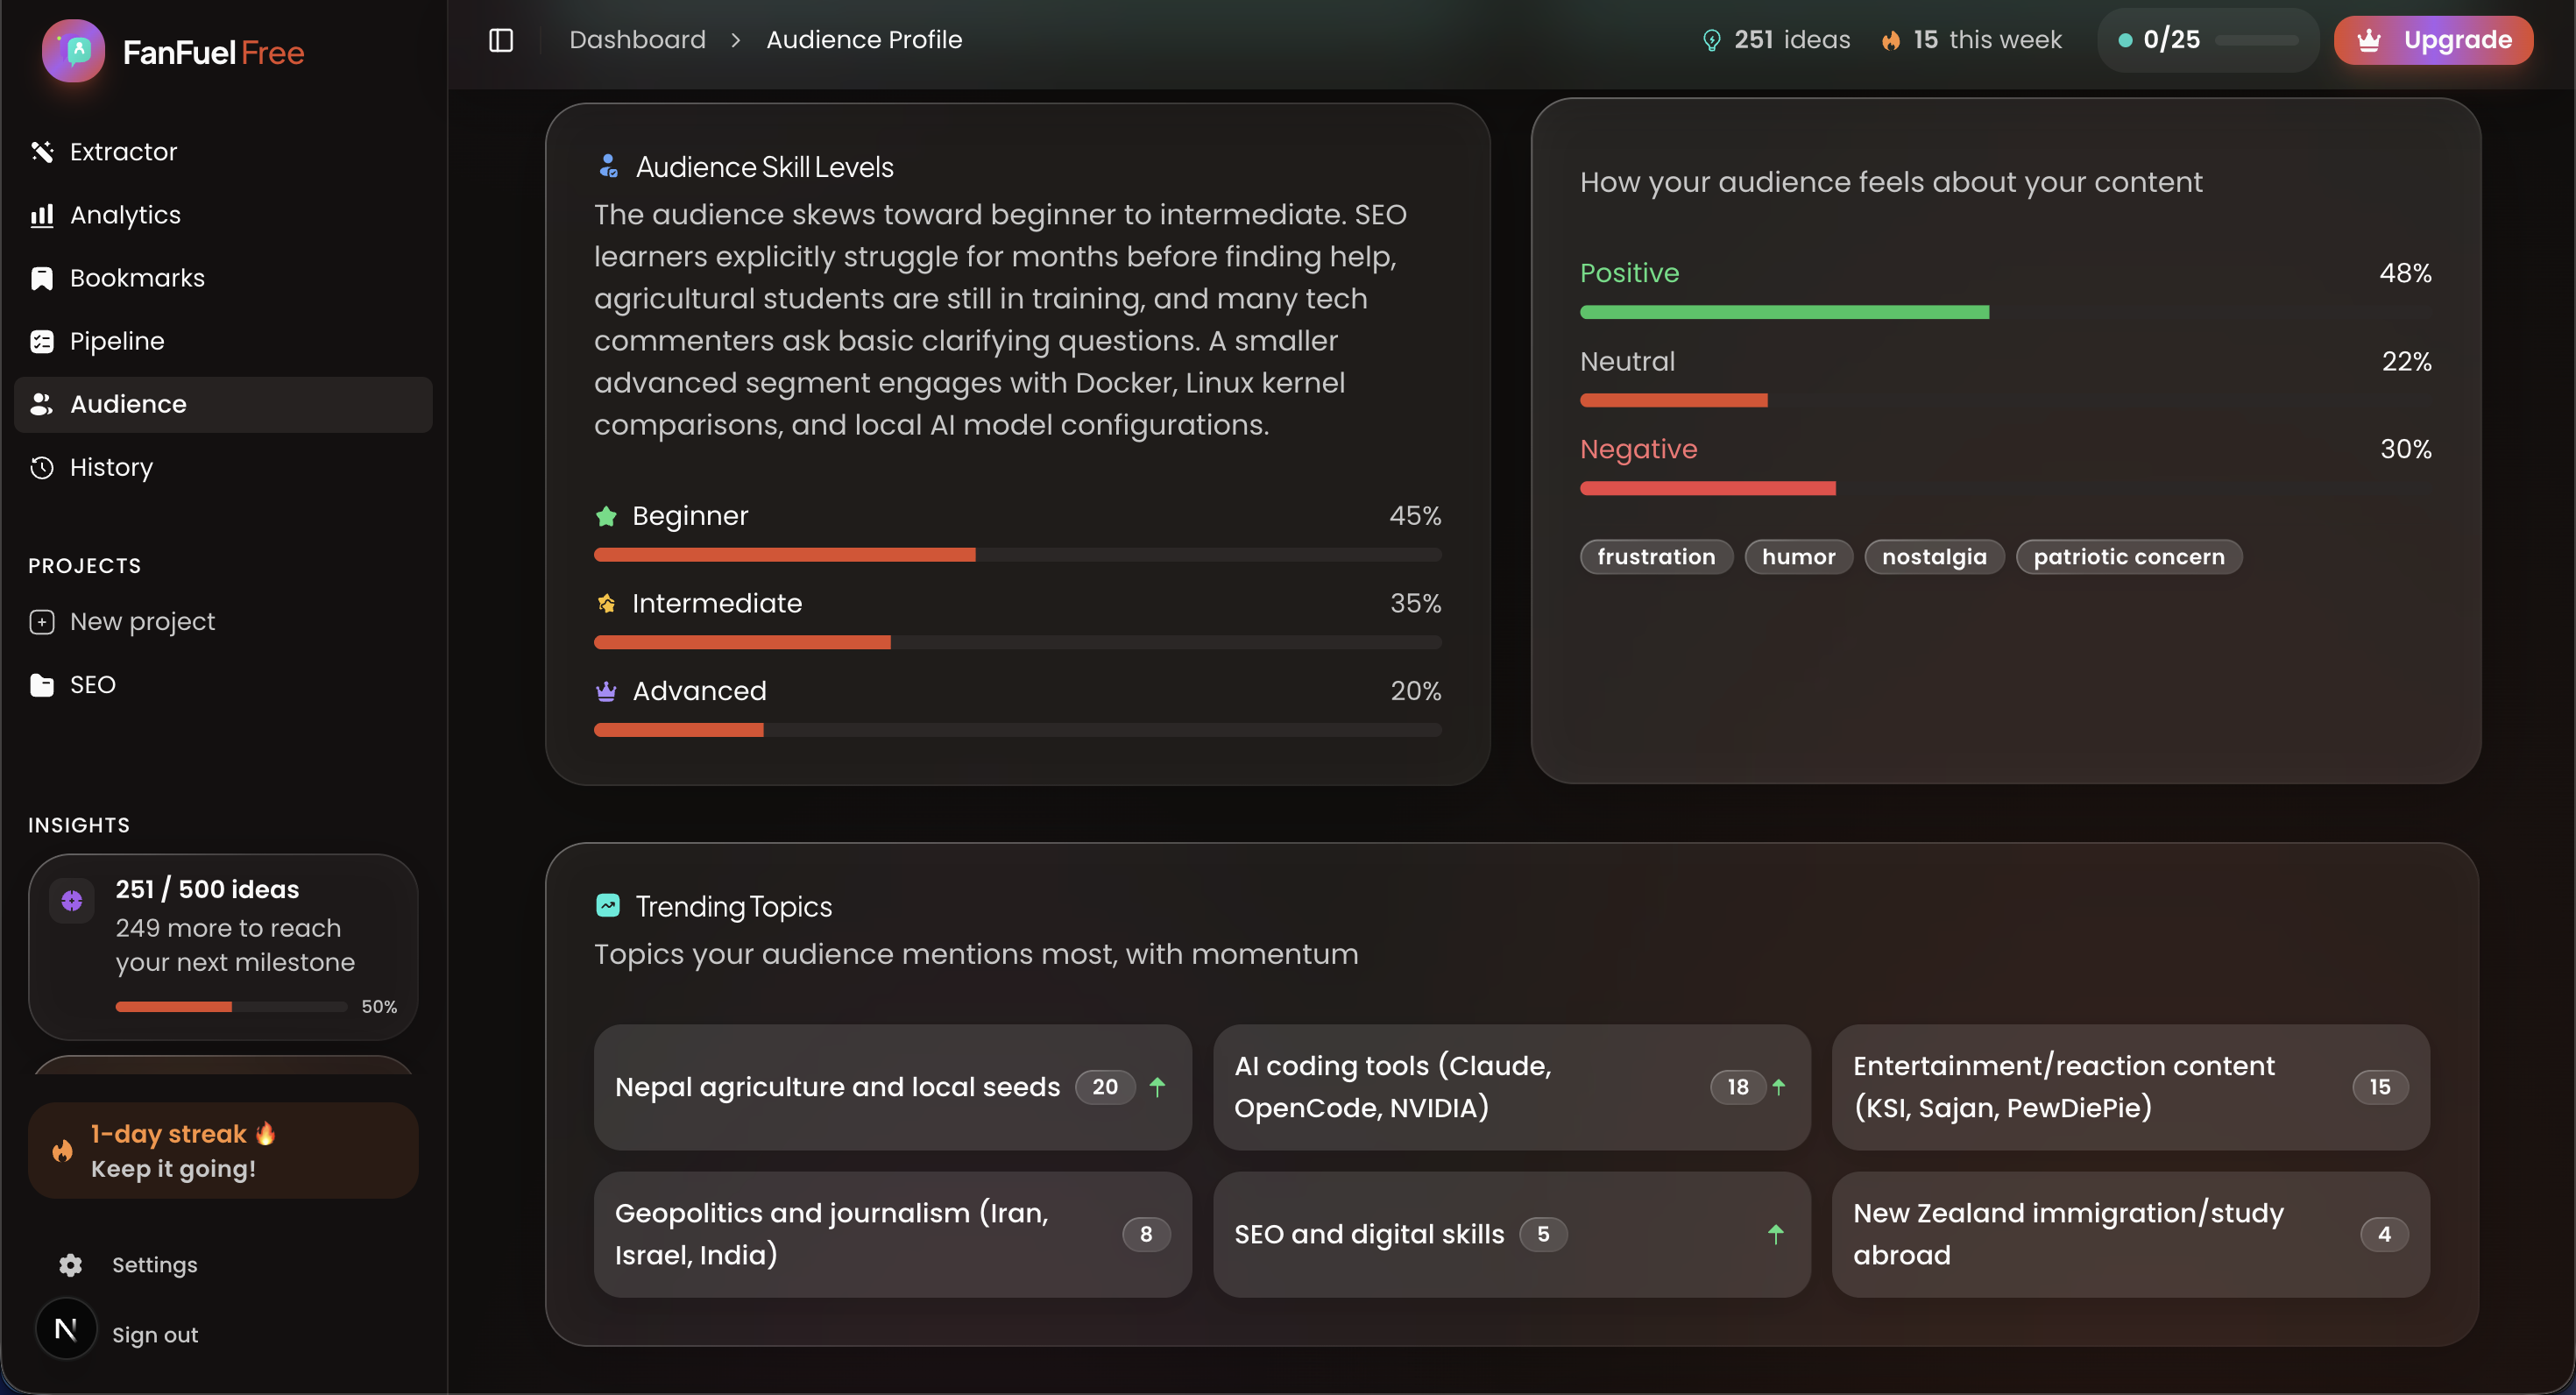Click the lightbulb ideas counter icon
This screenshot has width=2576, height=1395.
coord(1711,40)
